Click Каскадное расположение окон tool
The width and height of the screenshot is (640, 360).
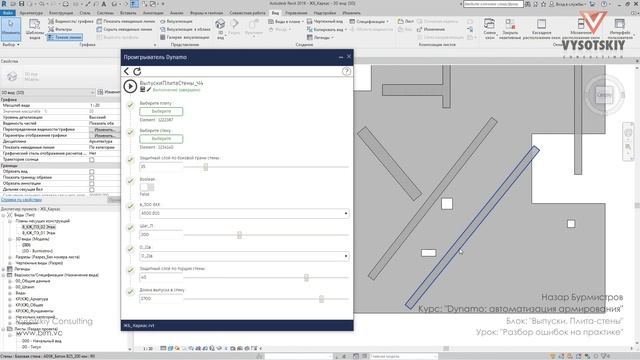pos(541,29)
